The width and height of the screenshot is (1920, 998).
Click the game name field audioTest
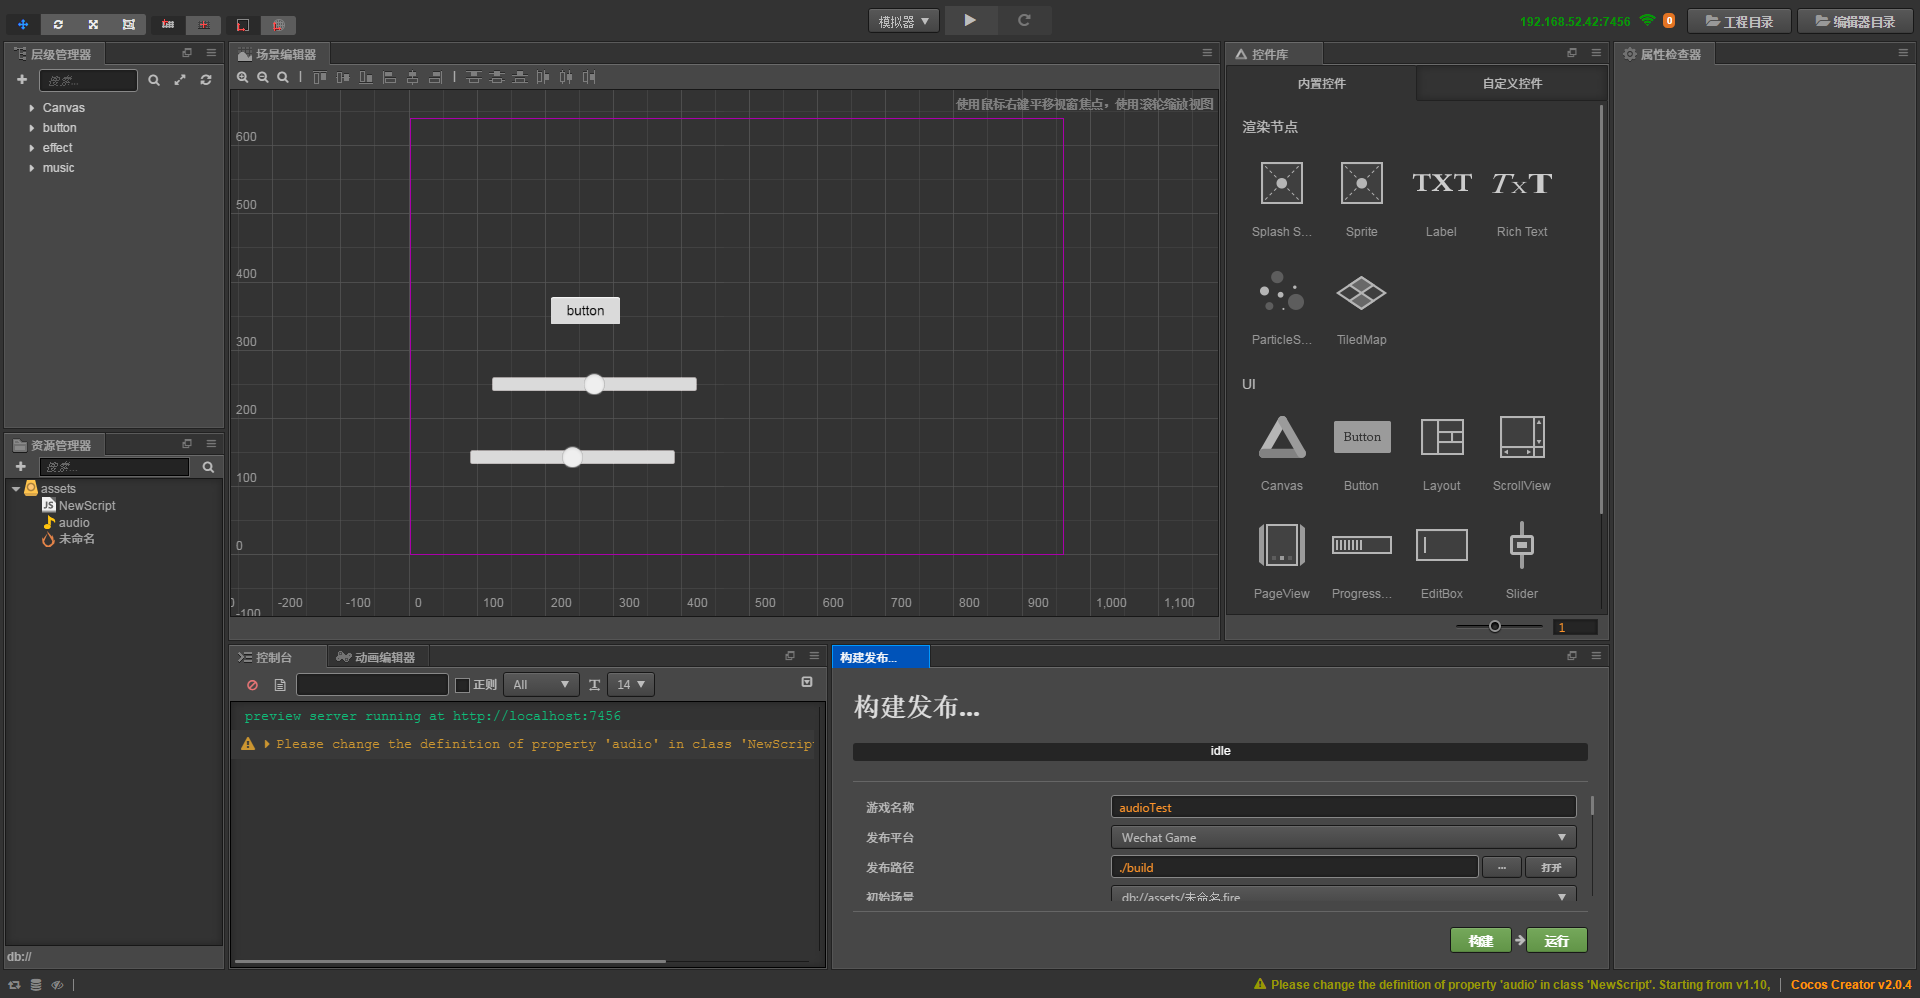click(x=1343, y=808)
